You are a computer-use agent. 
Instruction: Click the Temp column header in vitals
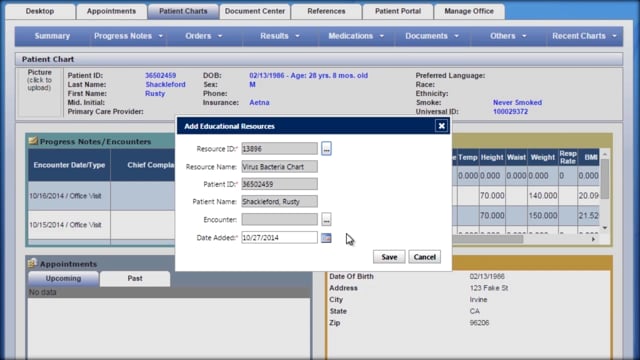tap(467, 157)
